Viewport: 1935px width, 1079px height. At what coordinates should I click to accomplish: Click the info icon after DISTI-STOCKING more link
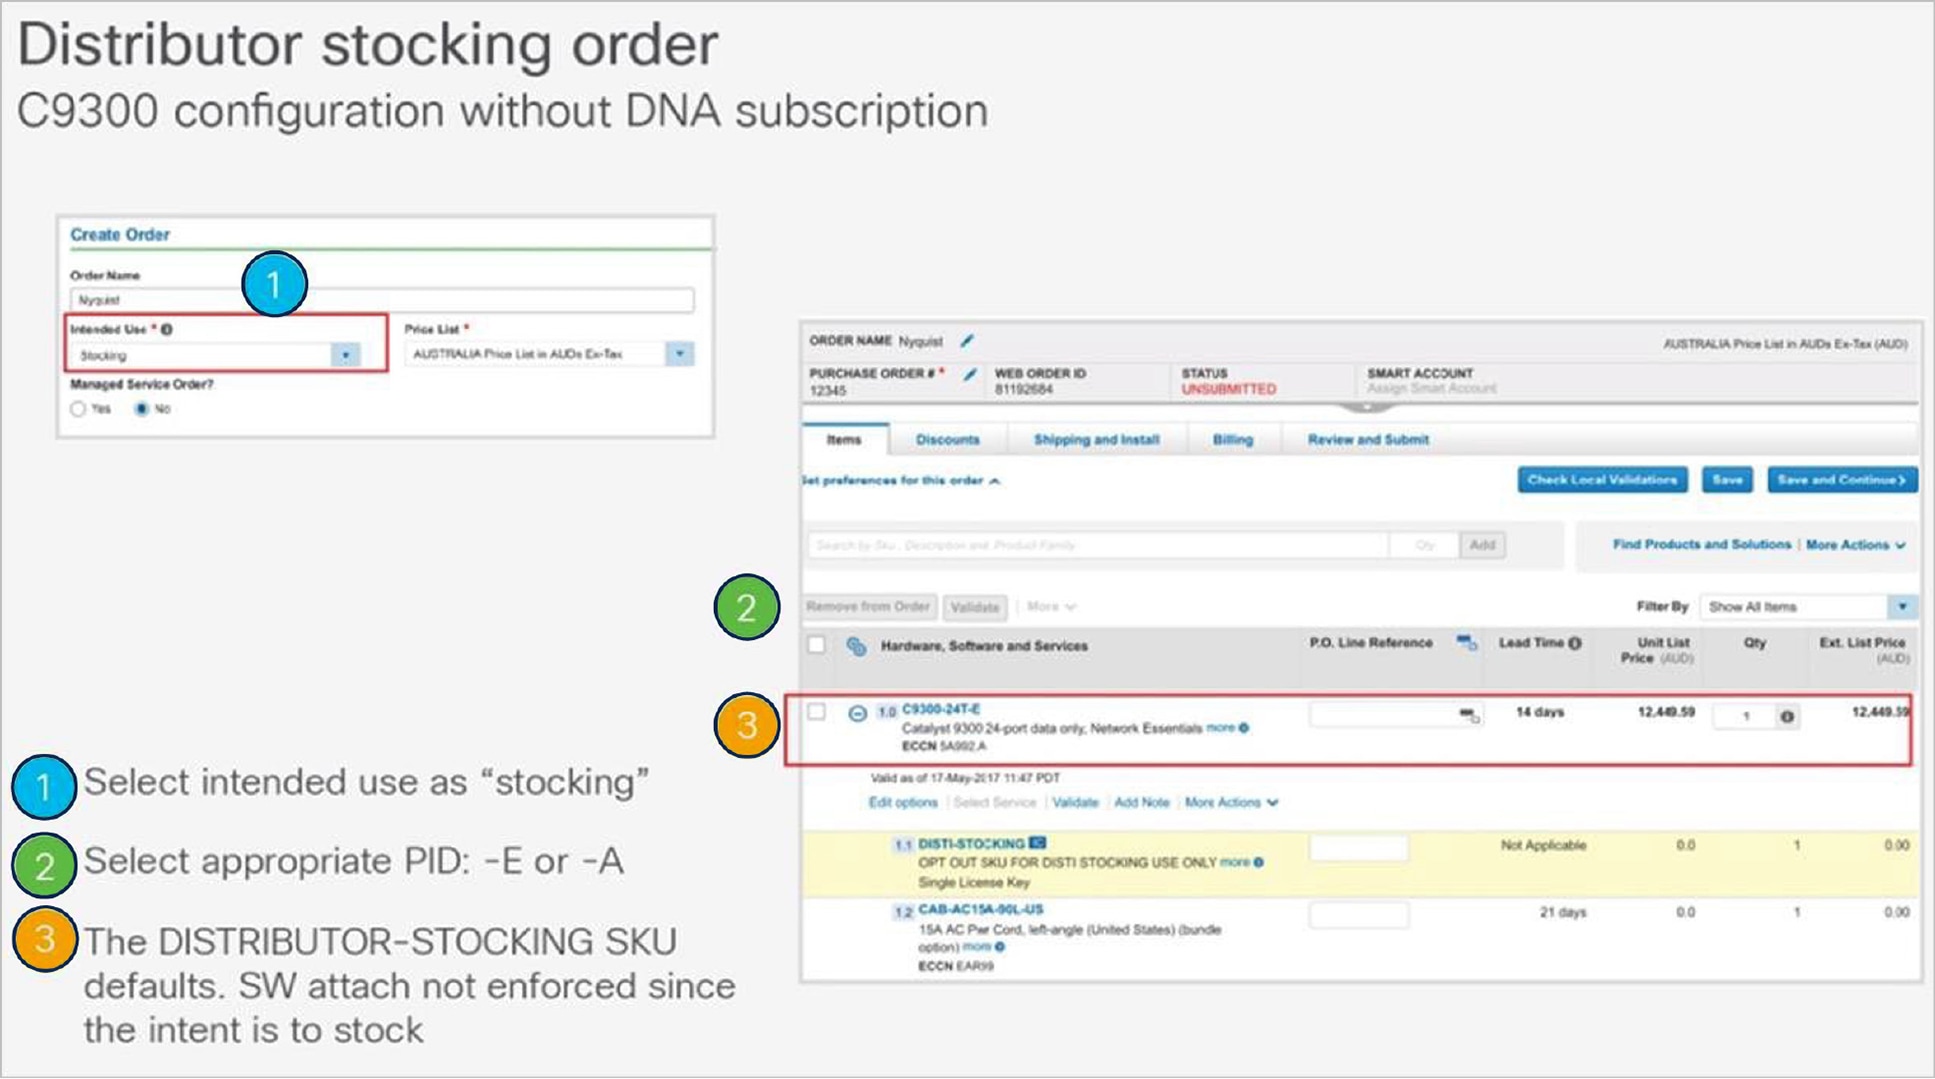pyautogui.click(x=1258, y=862)
